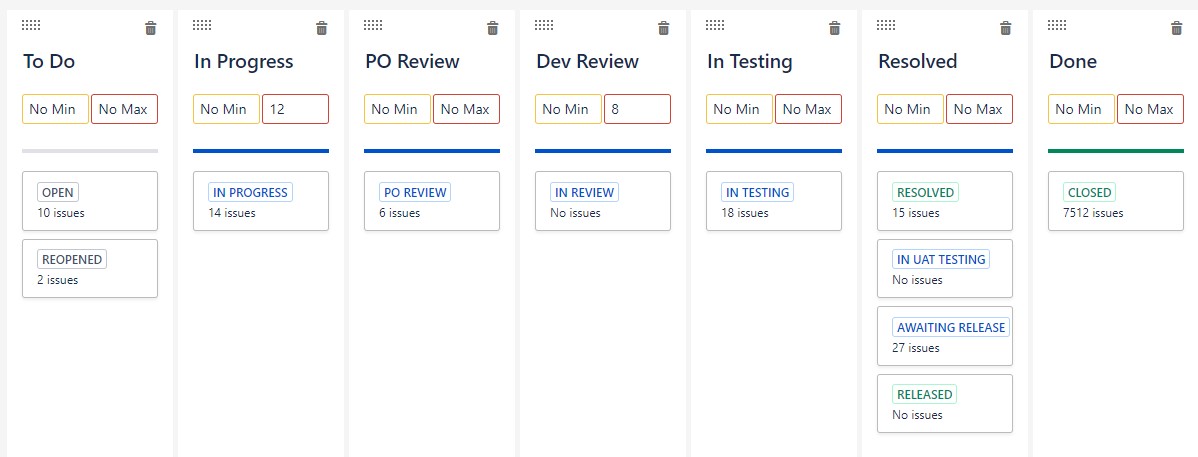The width and height of the screenshot is (1198, 457).
Task: Remove the Resolved column using trash icon
Action: [1006, 28]
